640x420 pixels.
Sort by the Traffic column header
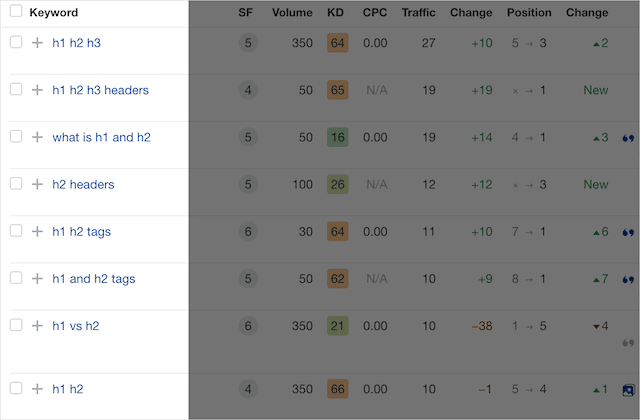(x=419, y=13)
